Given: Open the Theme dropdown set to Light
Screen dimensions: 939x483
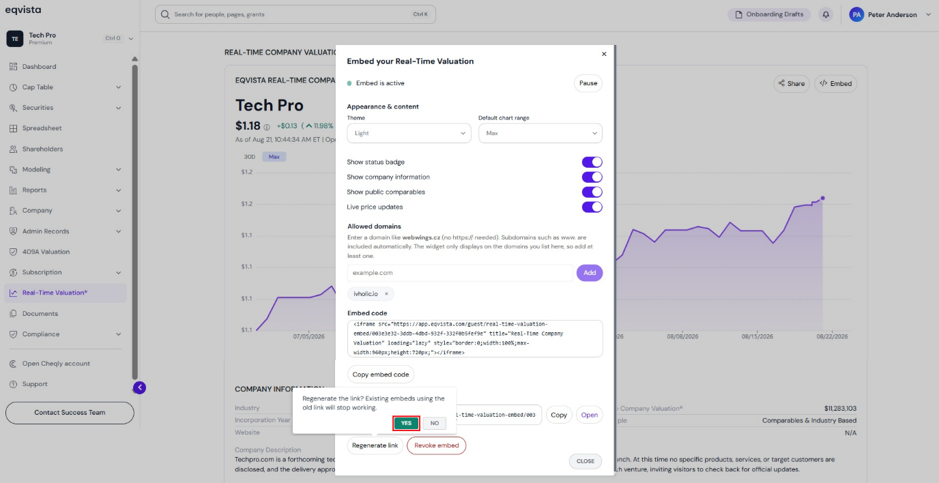Looking at the screenshot, I should click(409, 133).
